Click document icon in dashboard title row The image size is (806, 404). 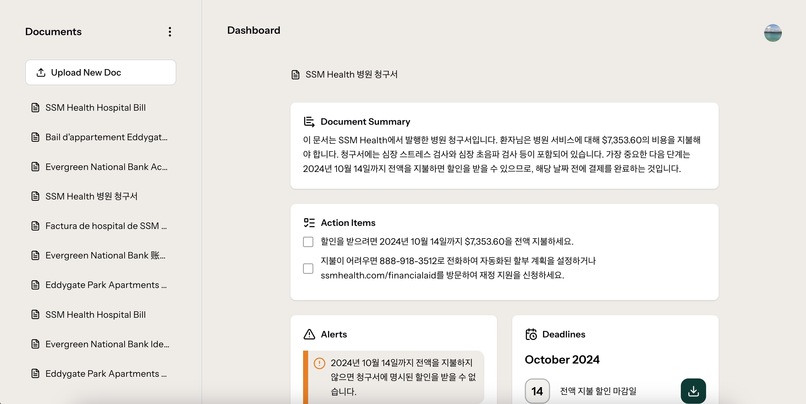[296, 75]
